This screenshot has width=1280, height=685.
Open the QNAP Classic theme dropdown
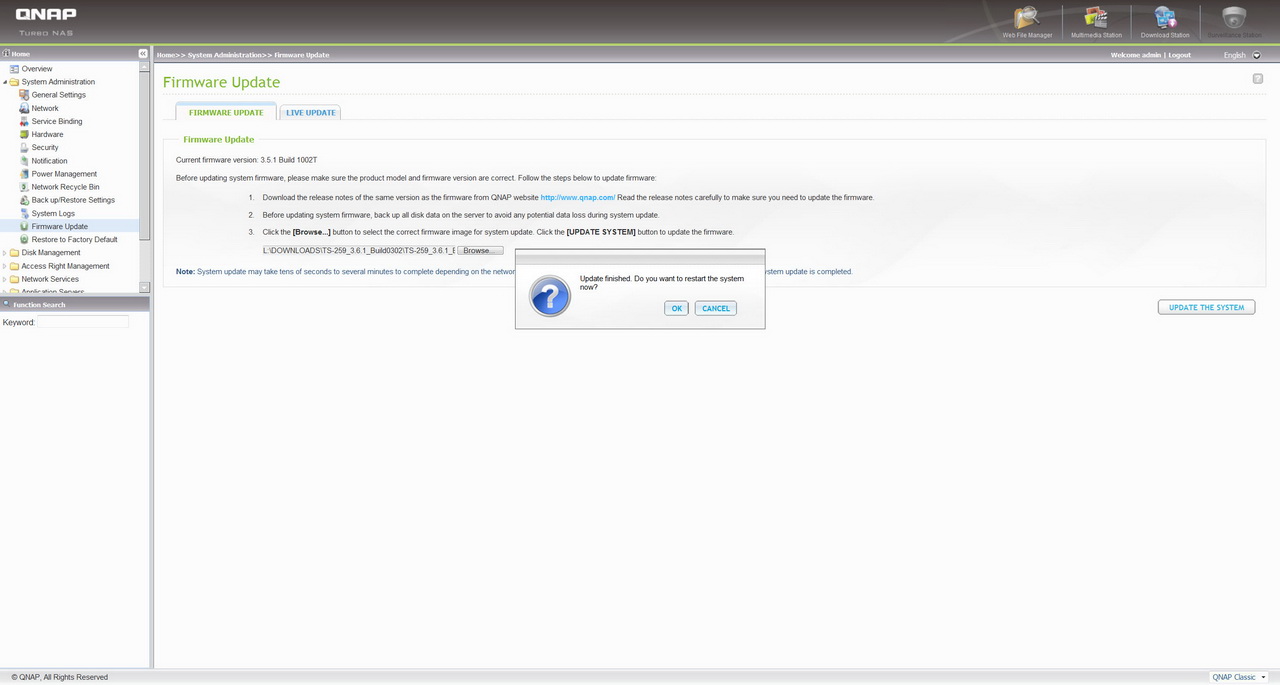1239,677
